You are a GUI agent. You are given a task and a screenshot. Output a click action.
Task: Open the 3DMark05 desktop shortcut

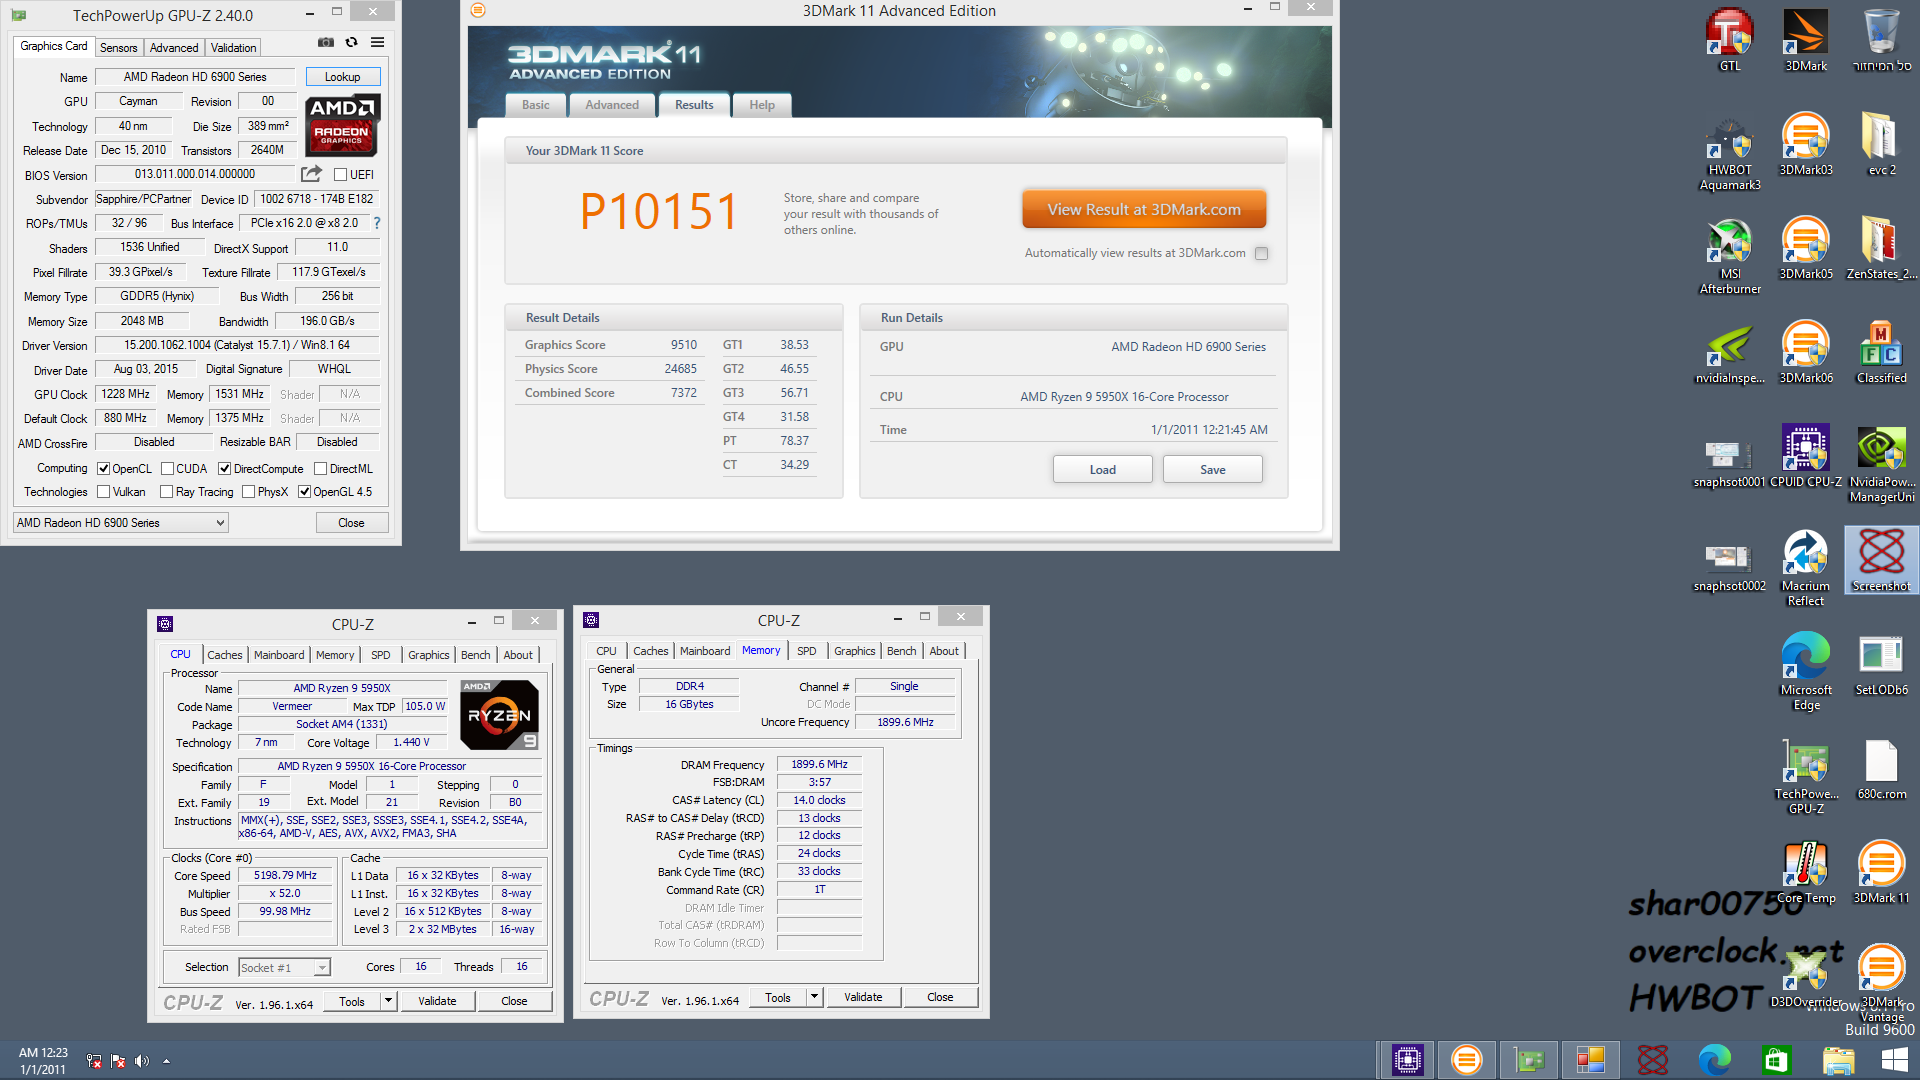tap(1806, 248)
